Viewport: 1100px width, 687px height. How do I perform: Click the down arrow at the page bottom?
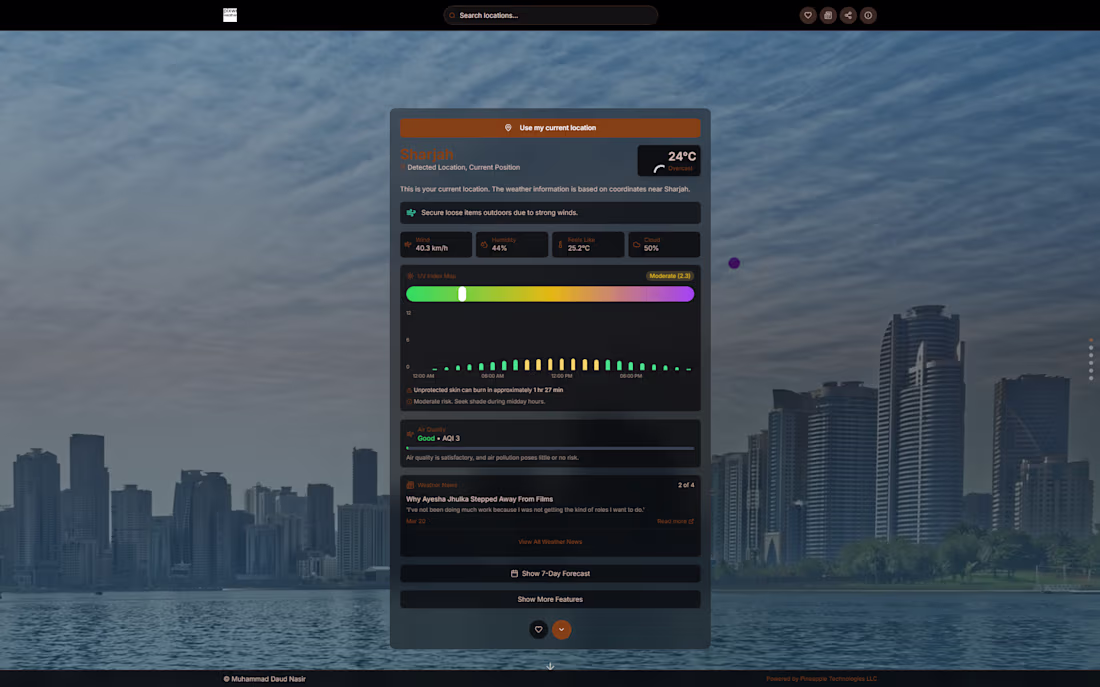click(x=550, y=666)
